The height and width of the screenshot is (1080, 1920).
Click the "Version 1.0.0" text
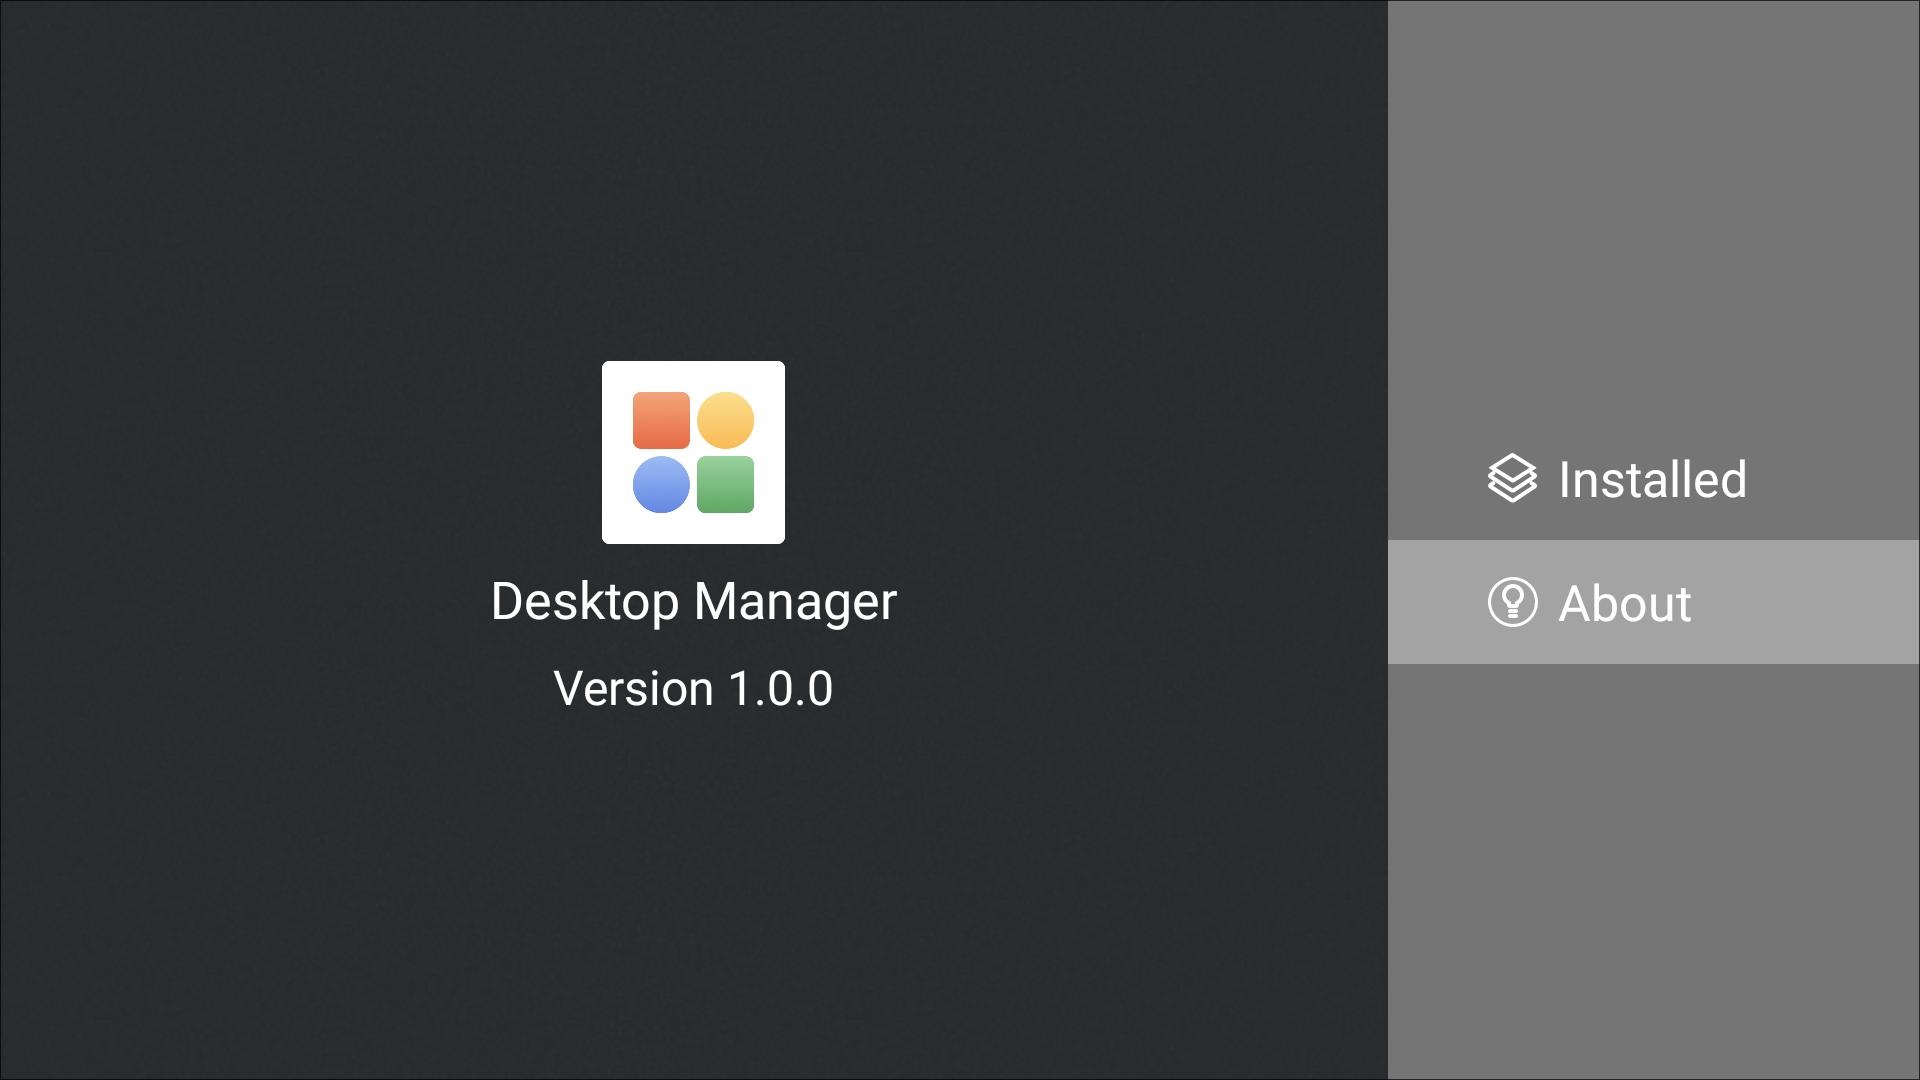click(x=693, y=689)
